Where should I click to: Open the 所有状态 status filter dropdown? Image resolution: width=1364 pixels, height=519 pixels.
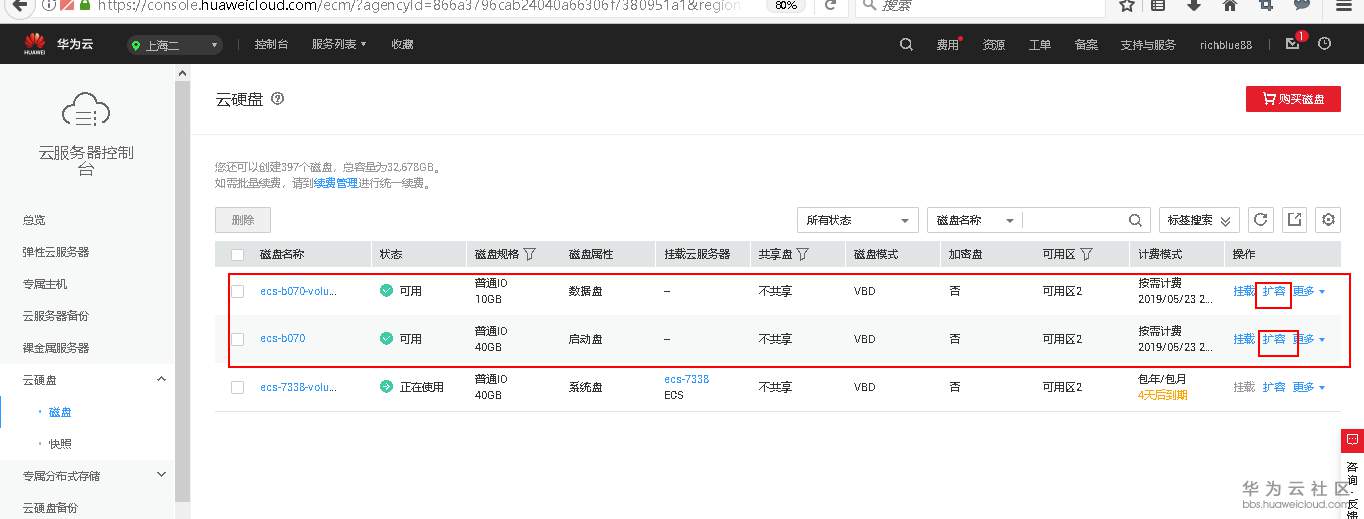pyautogui.click(x=857, y=220)
